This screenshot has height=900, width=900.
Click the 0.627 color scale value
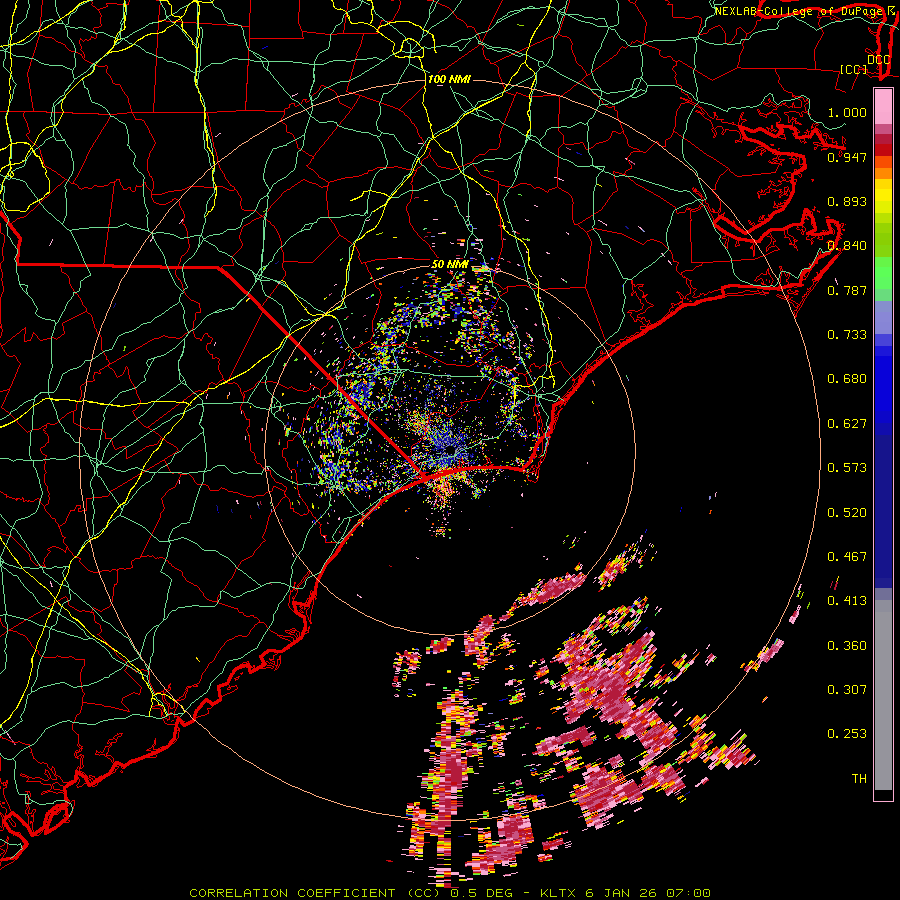[847, 424]
